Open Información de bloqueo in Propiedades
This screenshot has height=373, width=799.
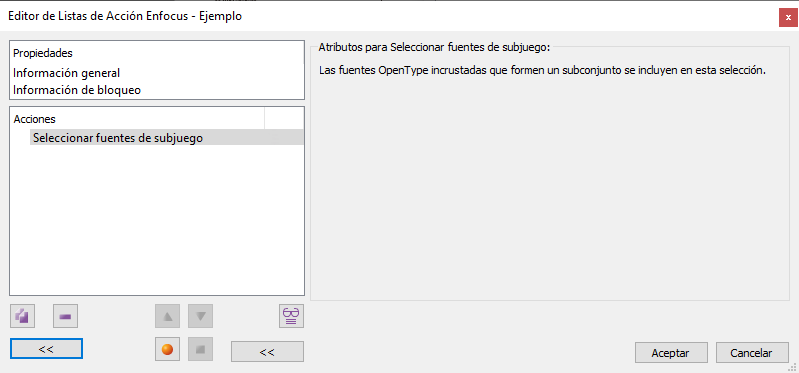tap(77, 90)
